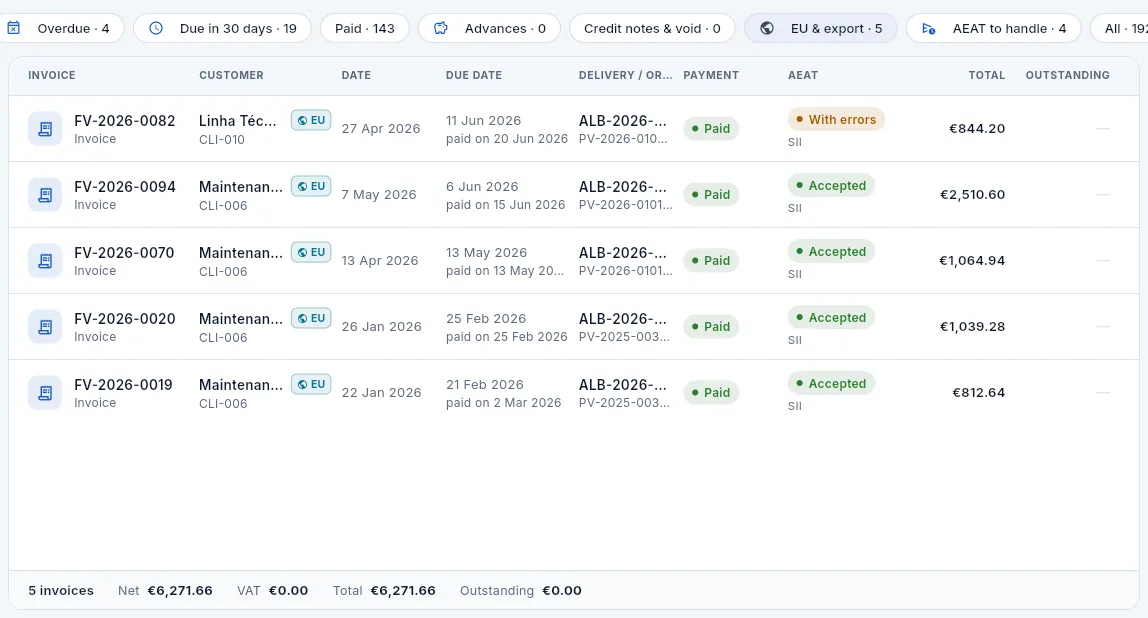Click the invoice icon for FV-2026-0094
The width and height of the screenshot is (1148, 618).
pos(45,195)
